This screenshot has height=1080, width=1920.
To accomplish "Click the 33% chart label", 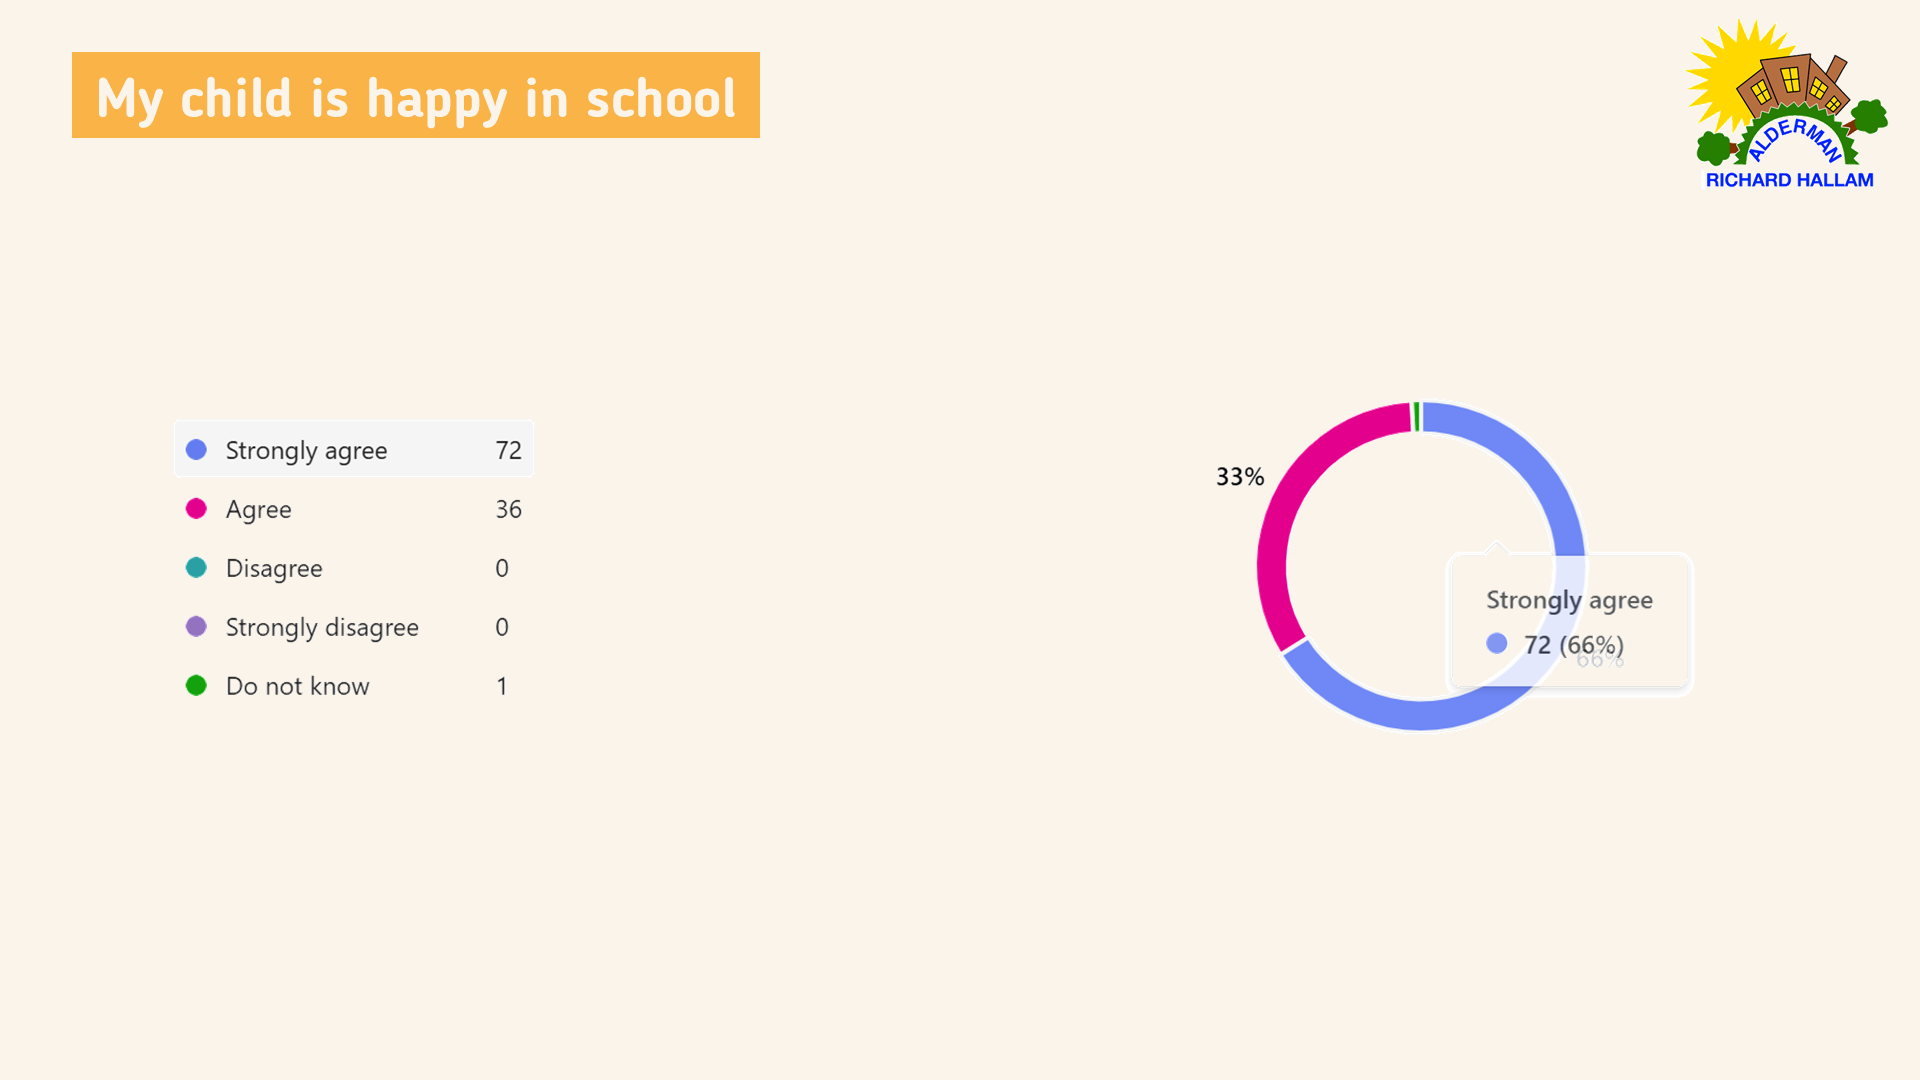I will 1240,477.
